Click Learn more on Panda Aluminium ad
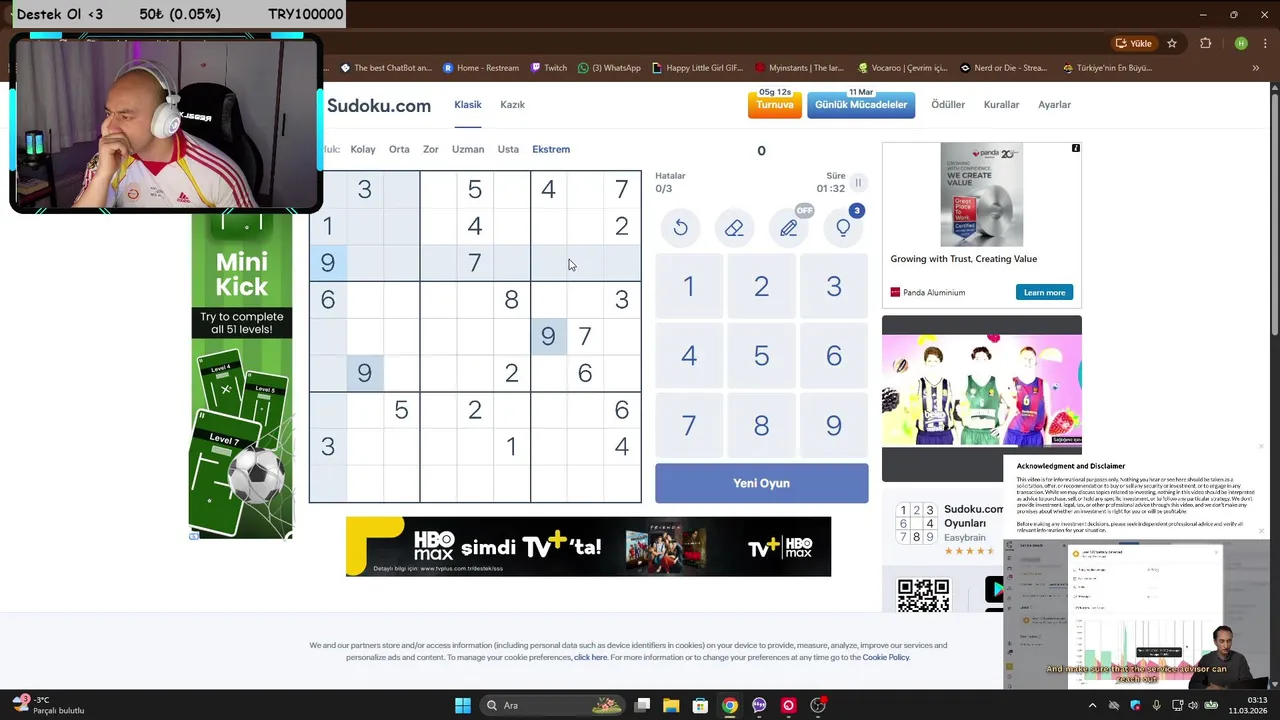This screenshot has height=720, width=1280. point(1044,292)
